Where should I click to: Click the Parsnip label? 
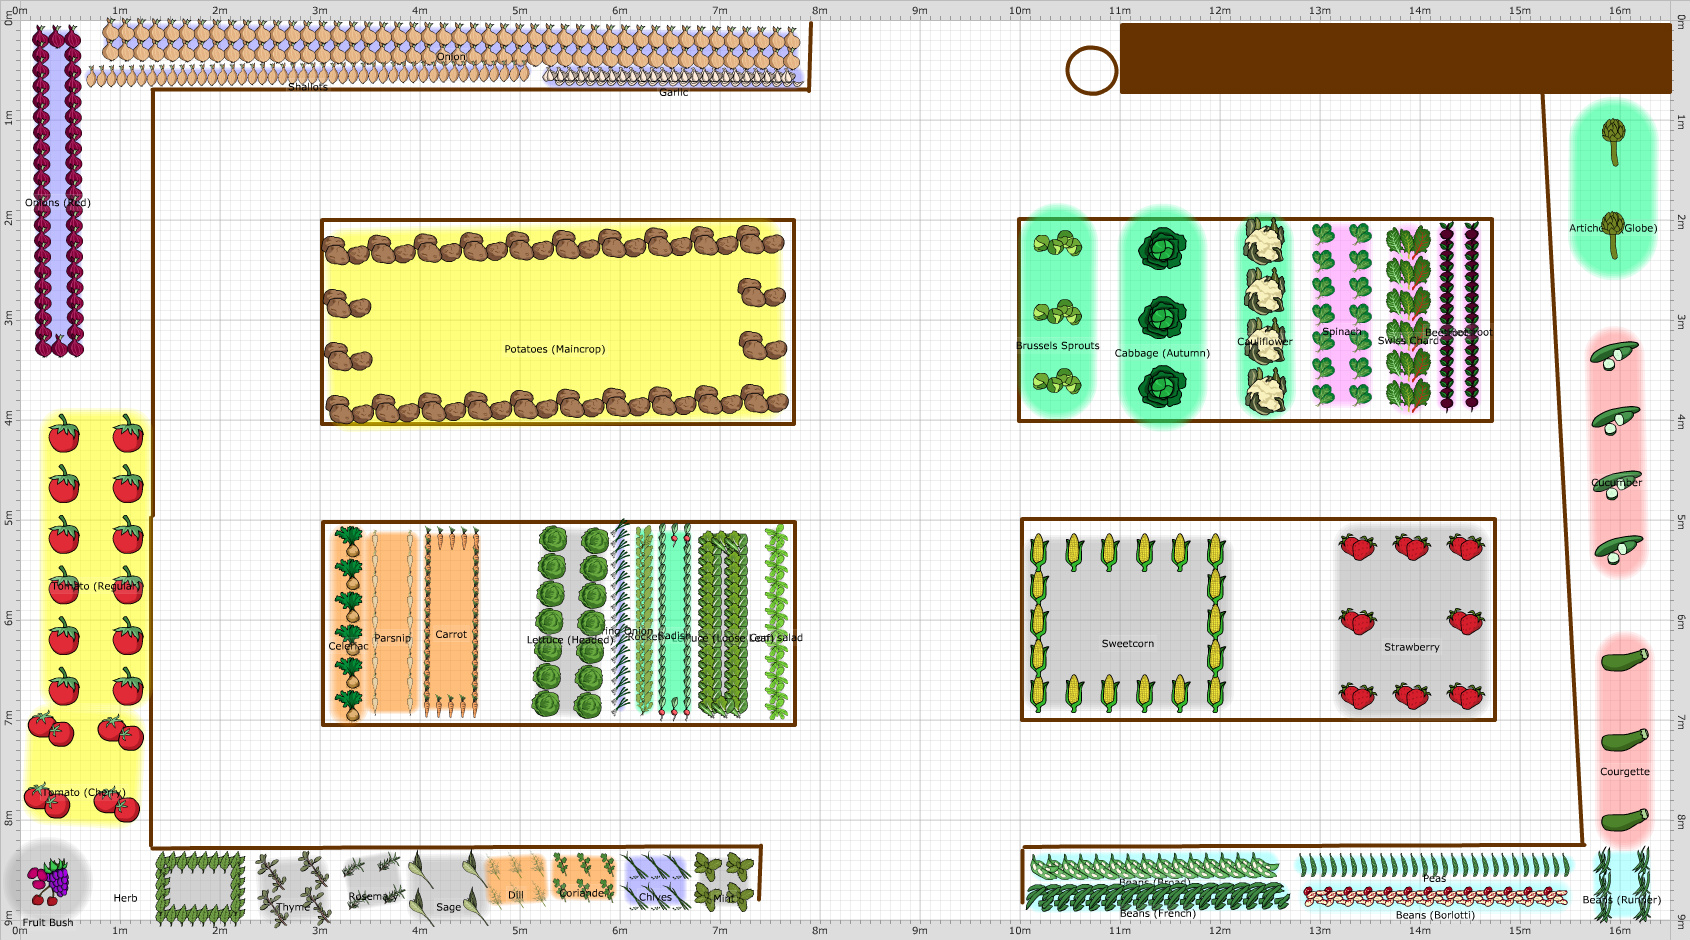pos(393,638)
